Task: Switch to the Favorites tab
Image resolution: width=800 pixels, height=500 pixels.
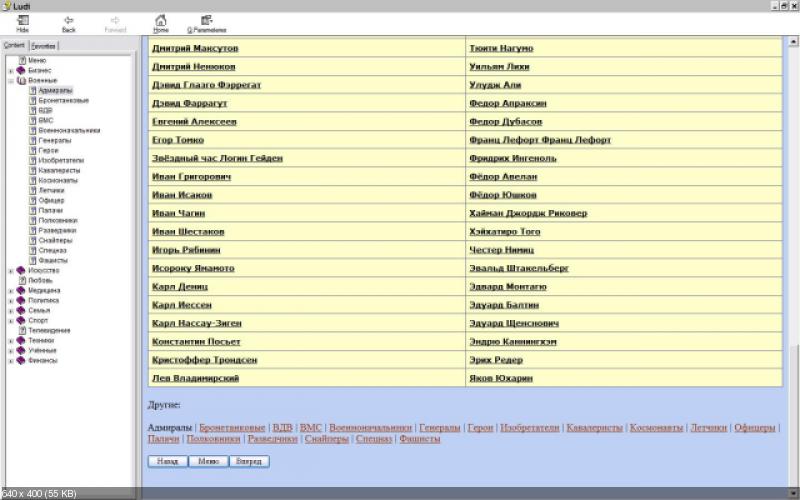Action: [43, 46]
